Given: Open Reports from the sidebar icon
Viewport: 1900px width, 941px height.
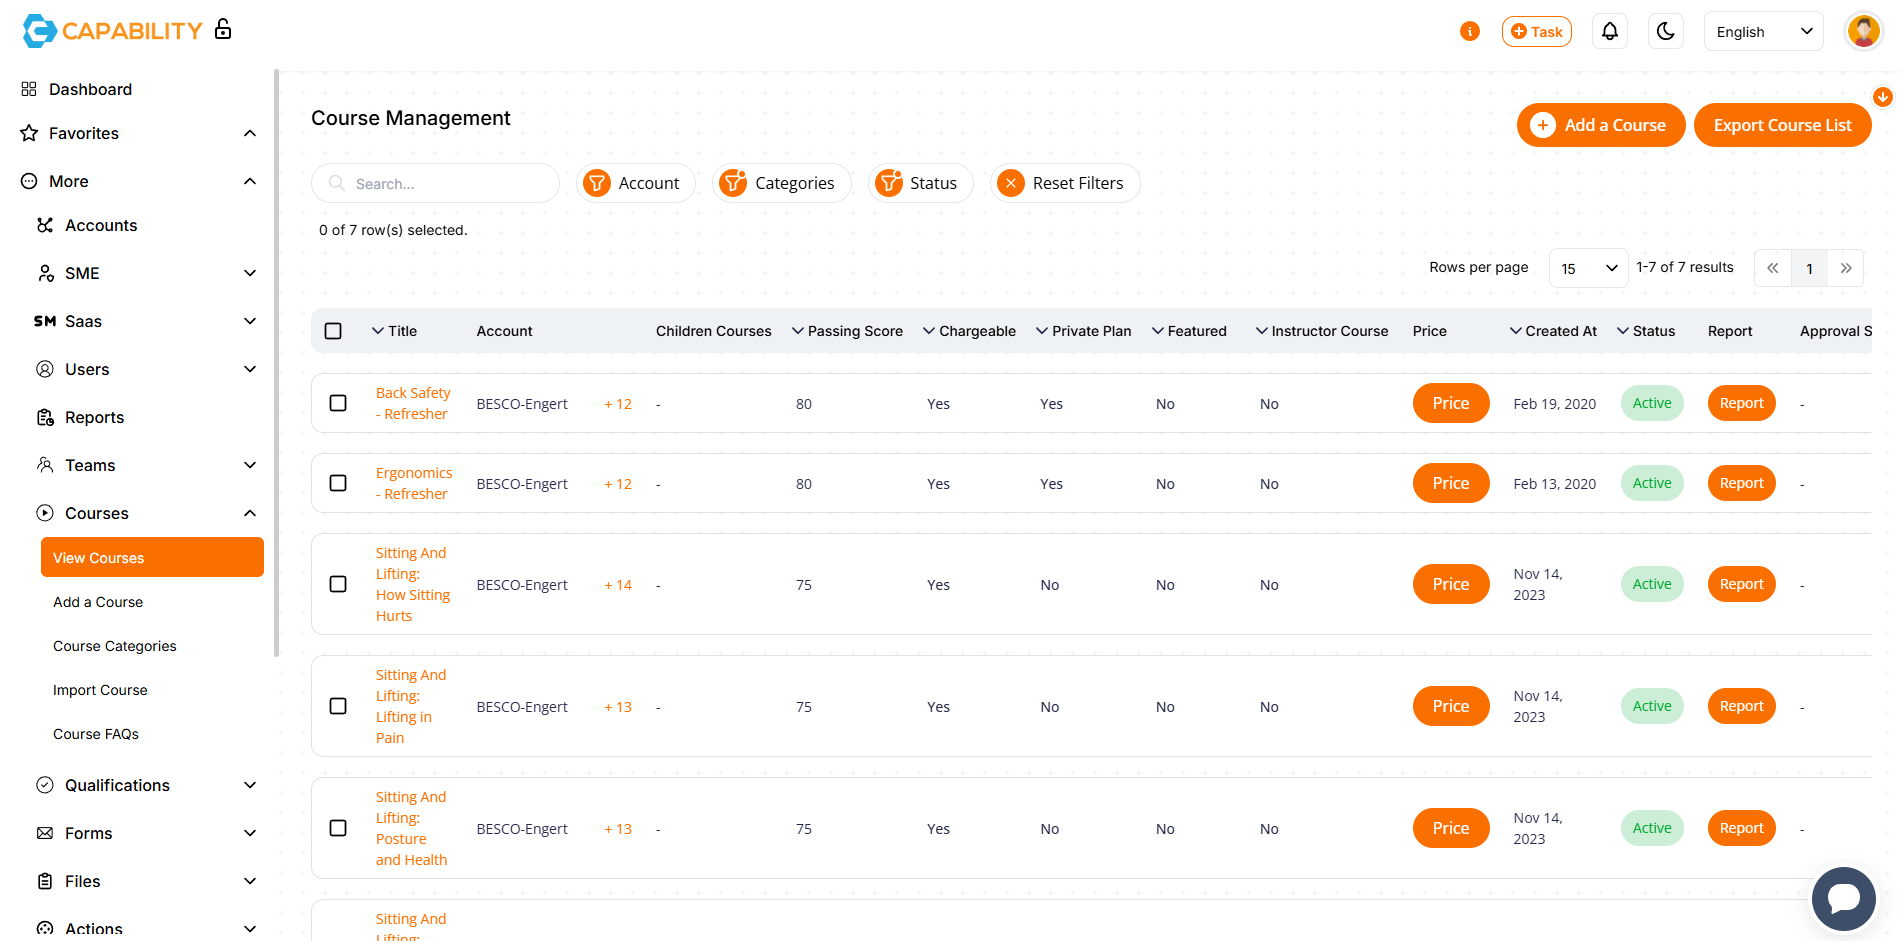Looking at the screenshot, I should (x=46, y=417).
